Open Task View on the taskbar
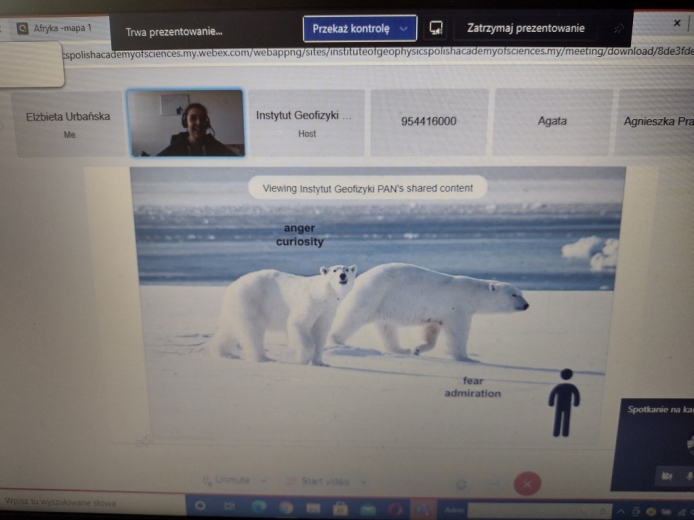The image size is (694, 520). click(x=229, y=506)
